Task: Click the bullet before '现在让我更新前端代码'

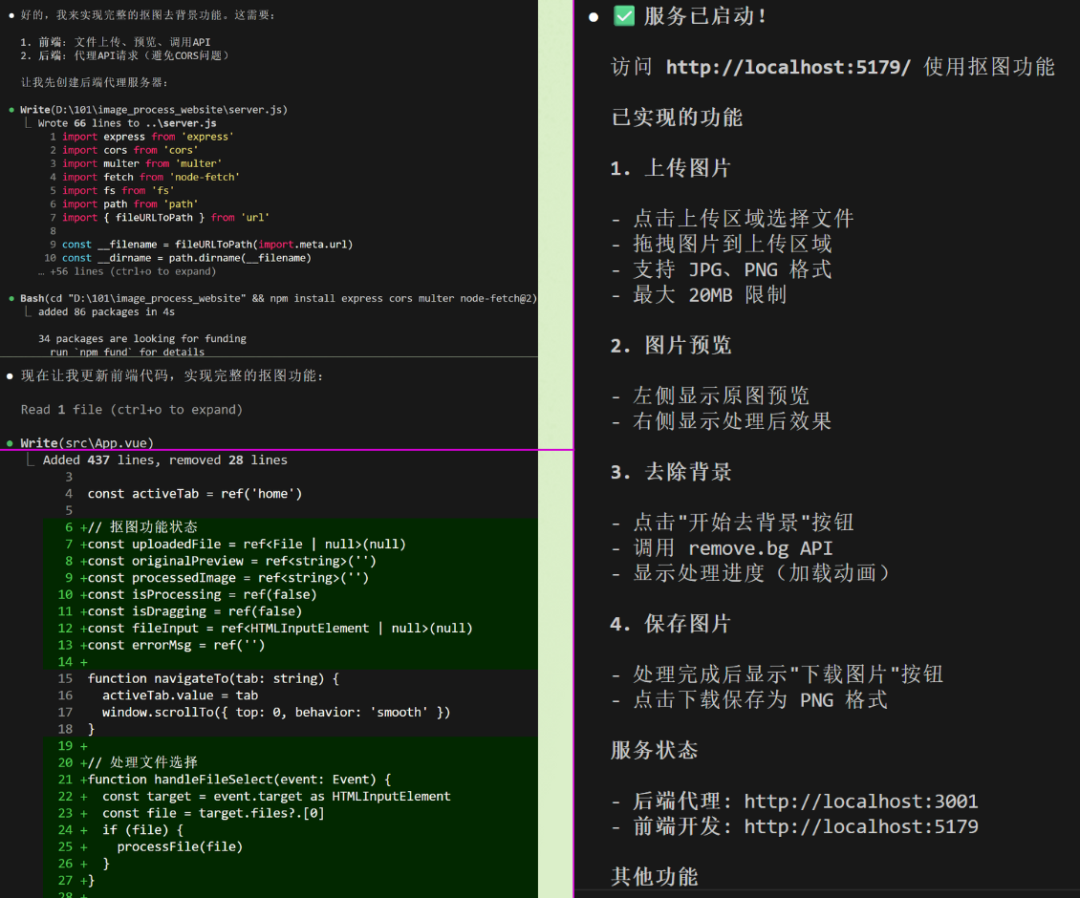Action: (x=8, y=375)
